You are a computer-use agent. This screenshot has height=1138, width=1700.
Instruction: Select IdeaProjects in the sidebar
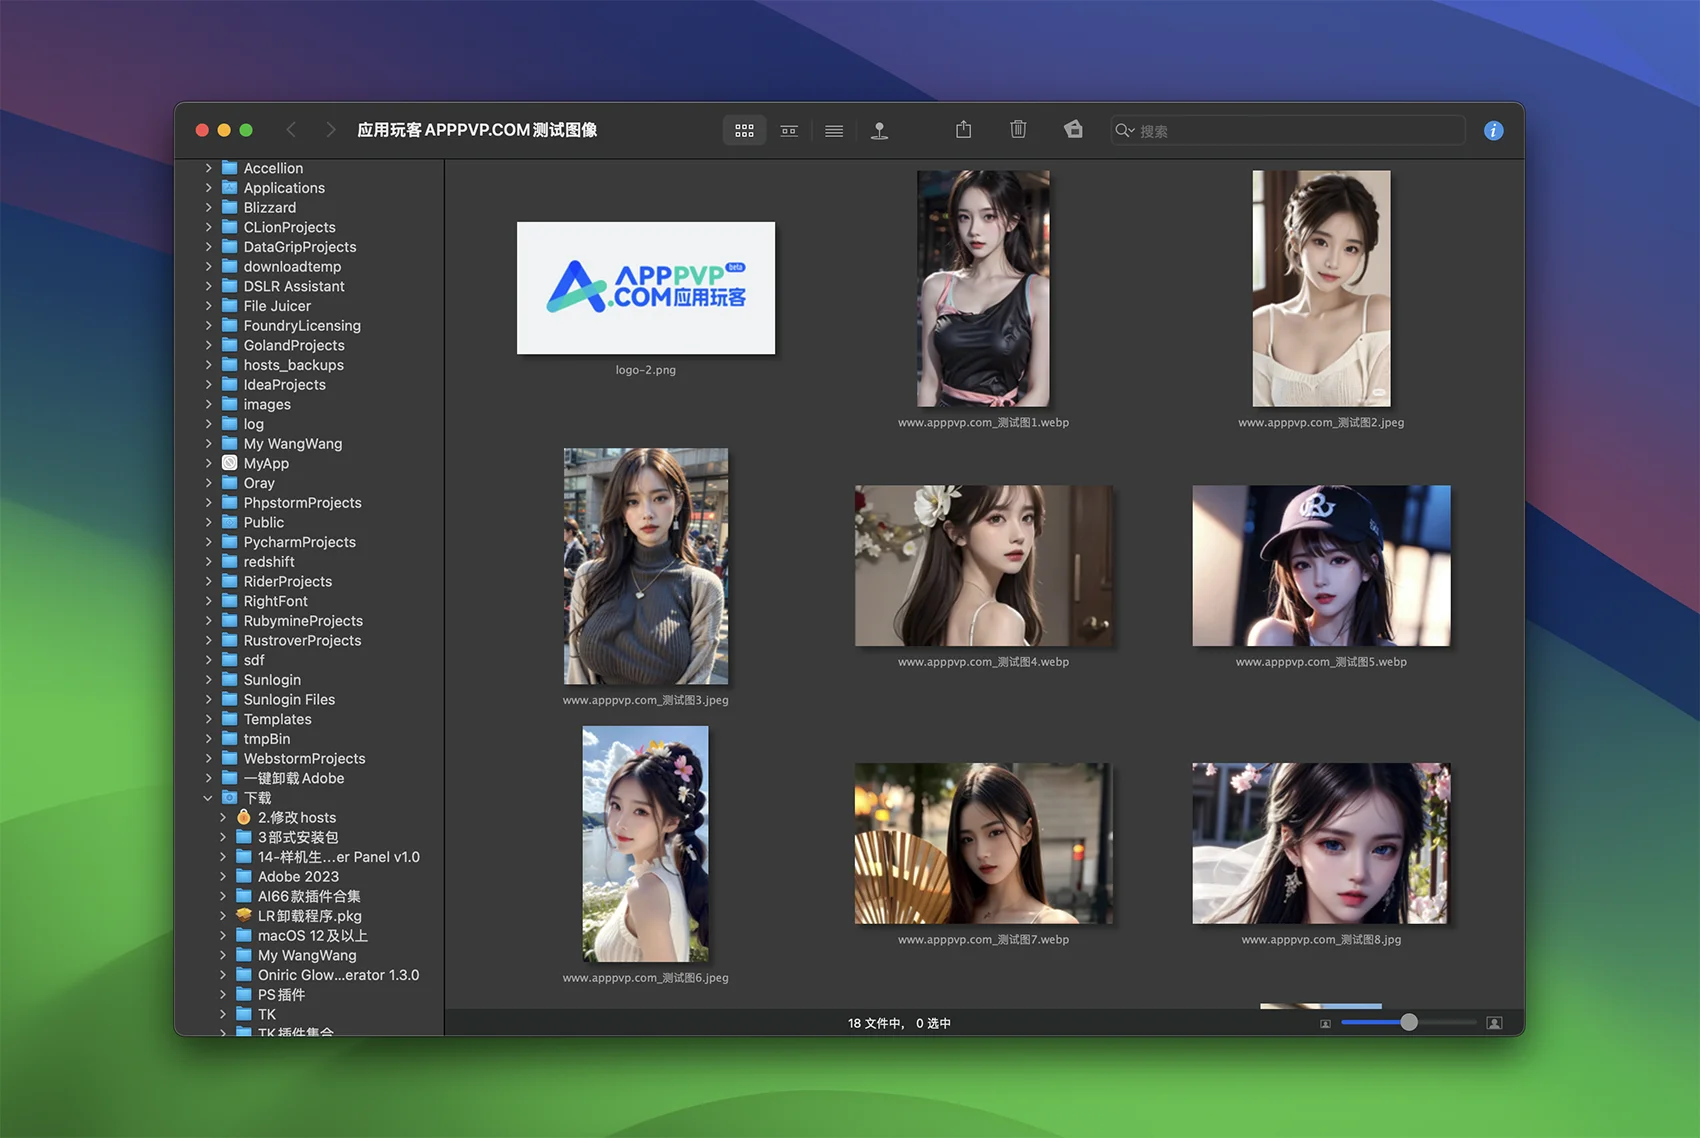[285, 385]
